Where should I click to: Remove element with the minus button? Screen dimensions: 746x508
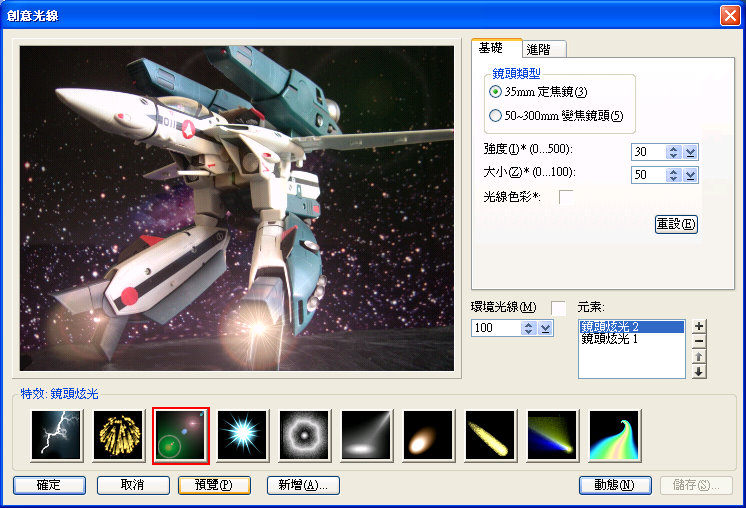[698, 341]
